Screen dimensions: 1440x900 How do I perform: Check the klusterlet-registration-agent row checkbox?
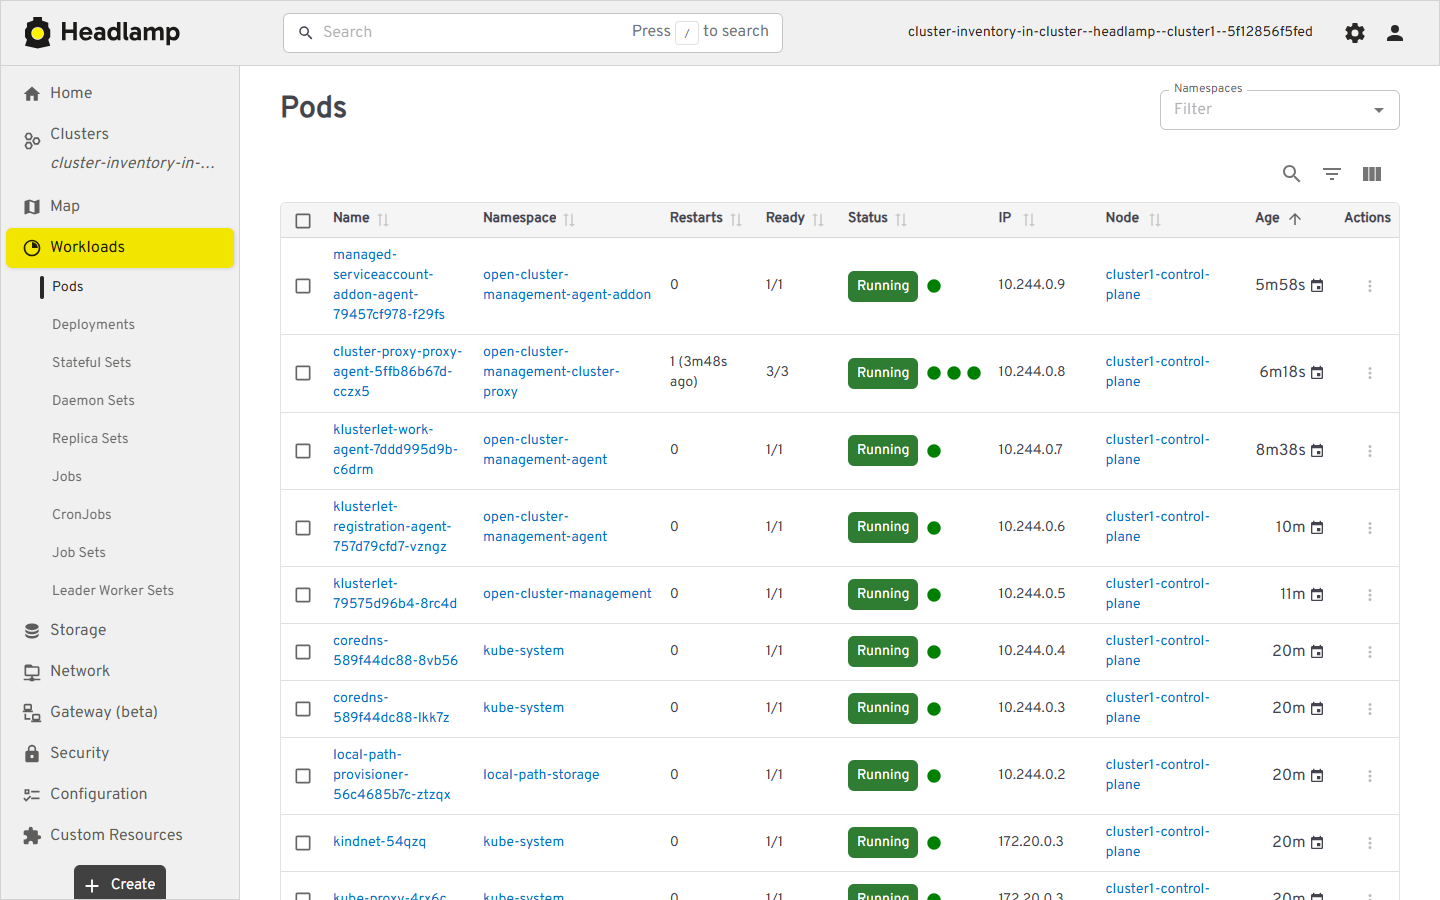(x=303, y=528)
